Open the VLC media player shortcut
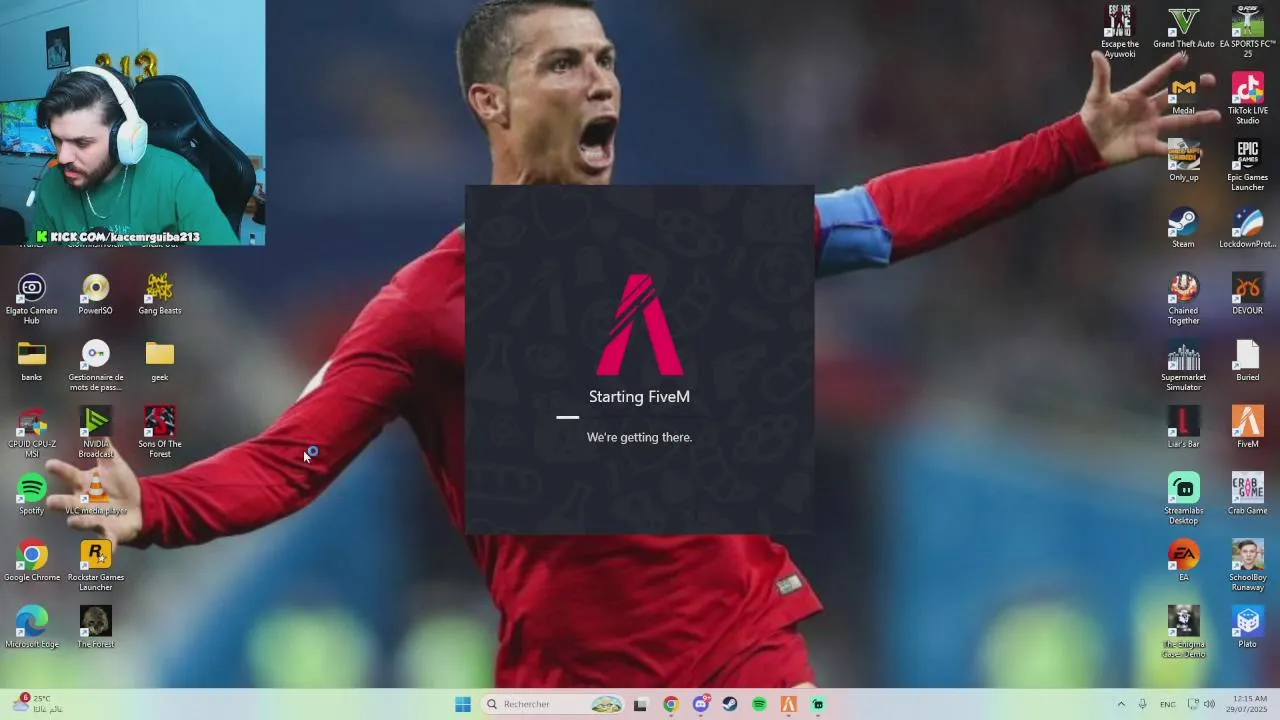Viewport: 1280px width, 720px height. pyautogui.click(x=95, y=494)
